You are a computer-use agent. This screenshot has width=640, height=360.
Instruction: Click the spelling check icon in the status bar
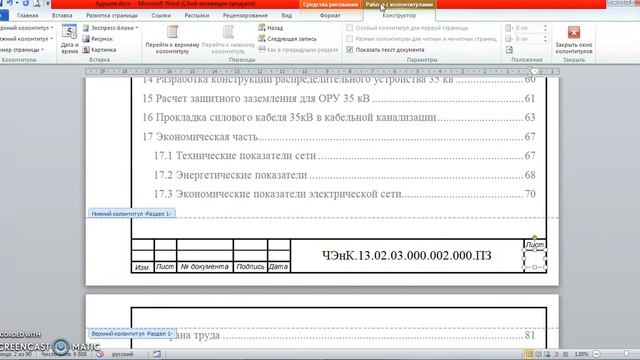coord(100,354)
